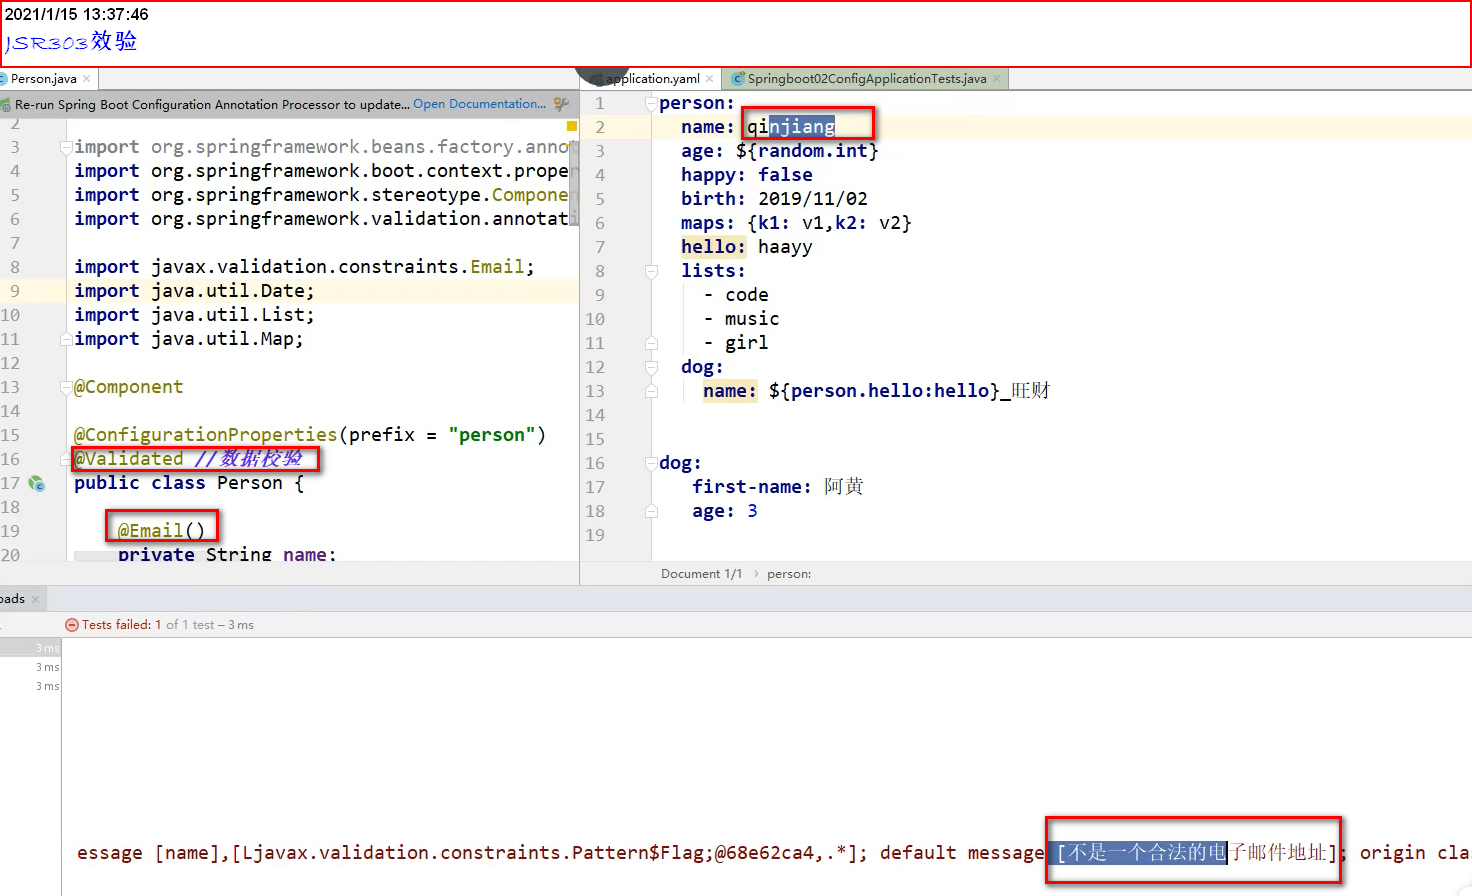
Task: Open the Springboot02ConfigApplicationTests.java tab
Action: [866, 79]
